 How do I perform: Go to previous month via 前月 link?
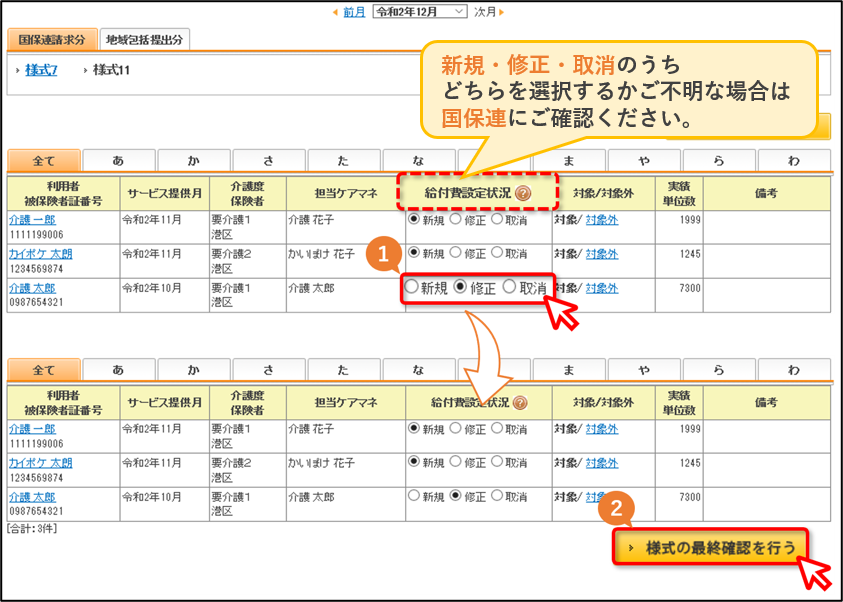tap(354, 12)
